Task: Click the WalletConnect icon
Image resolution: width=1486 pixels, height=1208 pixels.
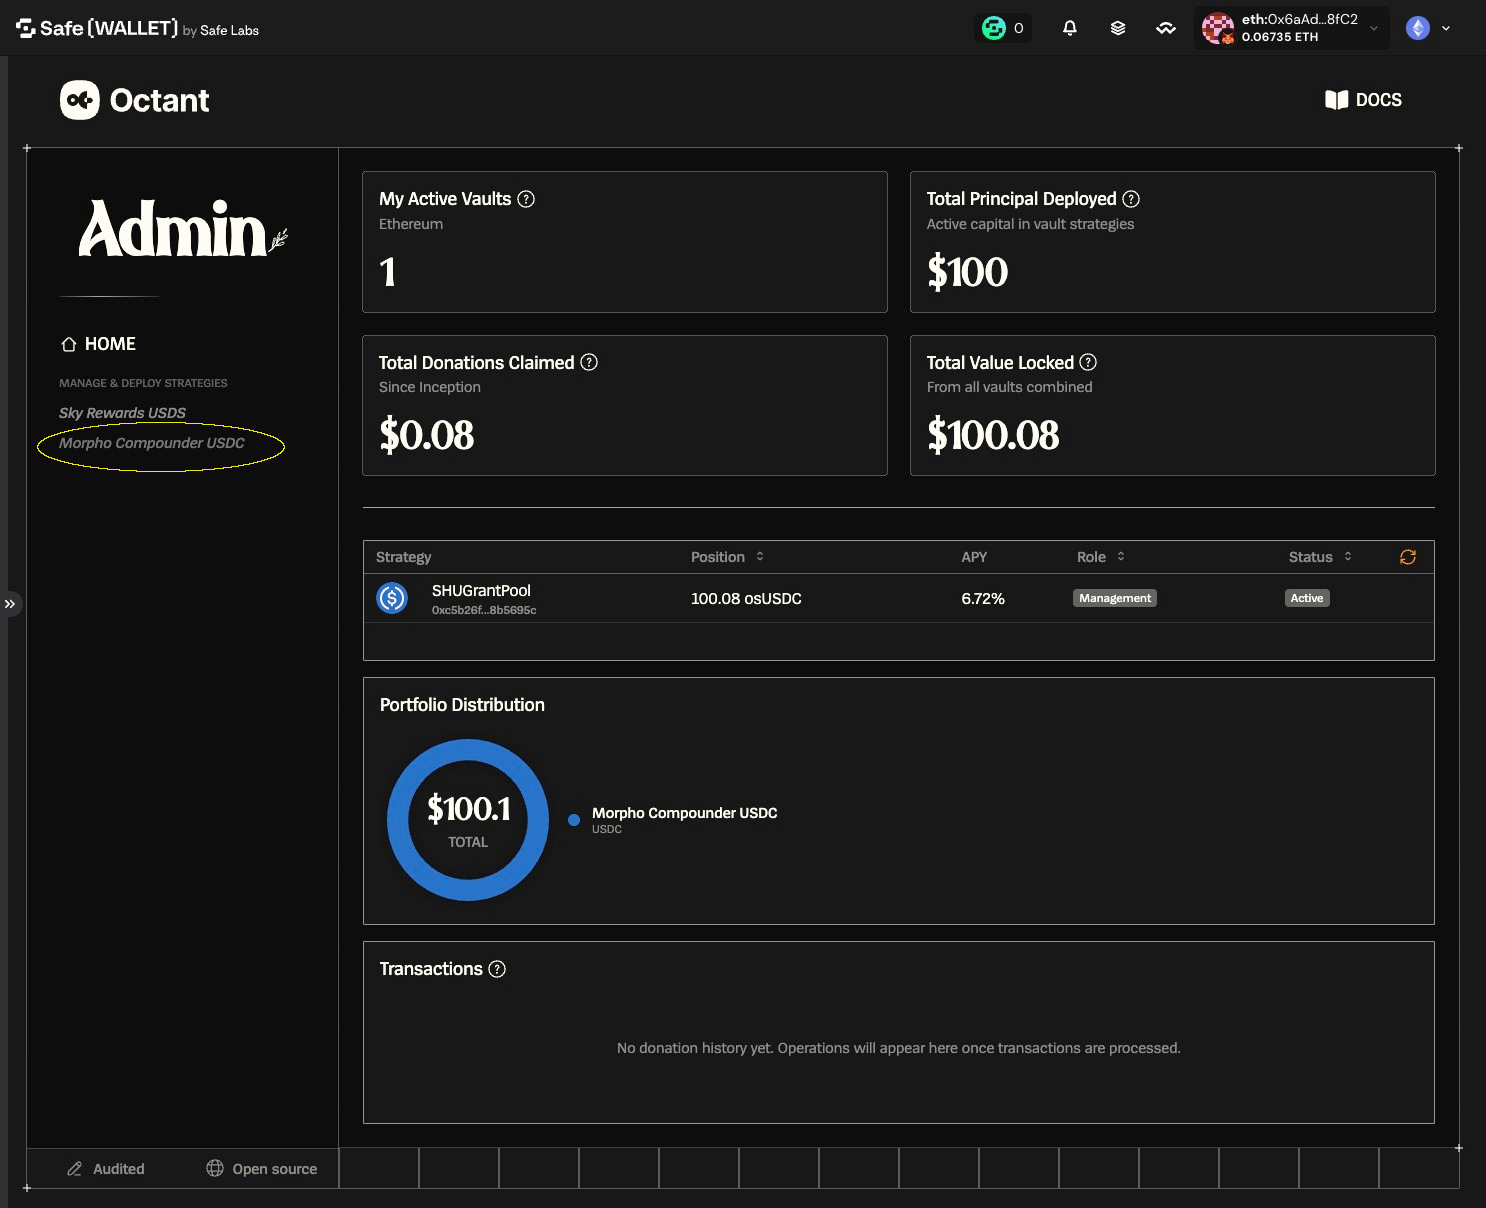Action: (1166, 28)
